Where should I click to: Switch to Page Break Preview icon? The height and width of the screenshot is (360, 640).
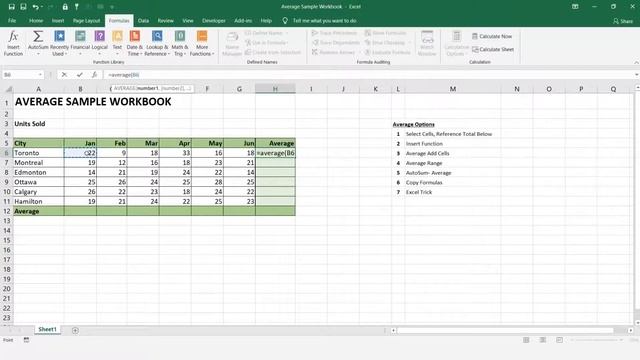click(x=560, y=340)
